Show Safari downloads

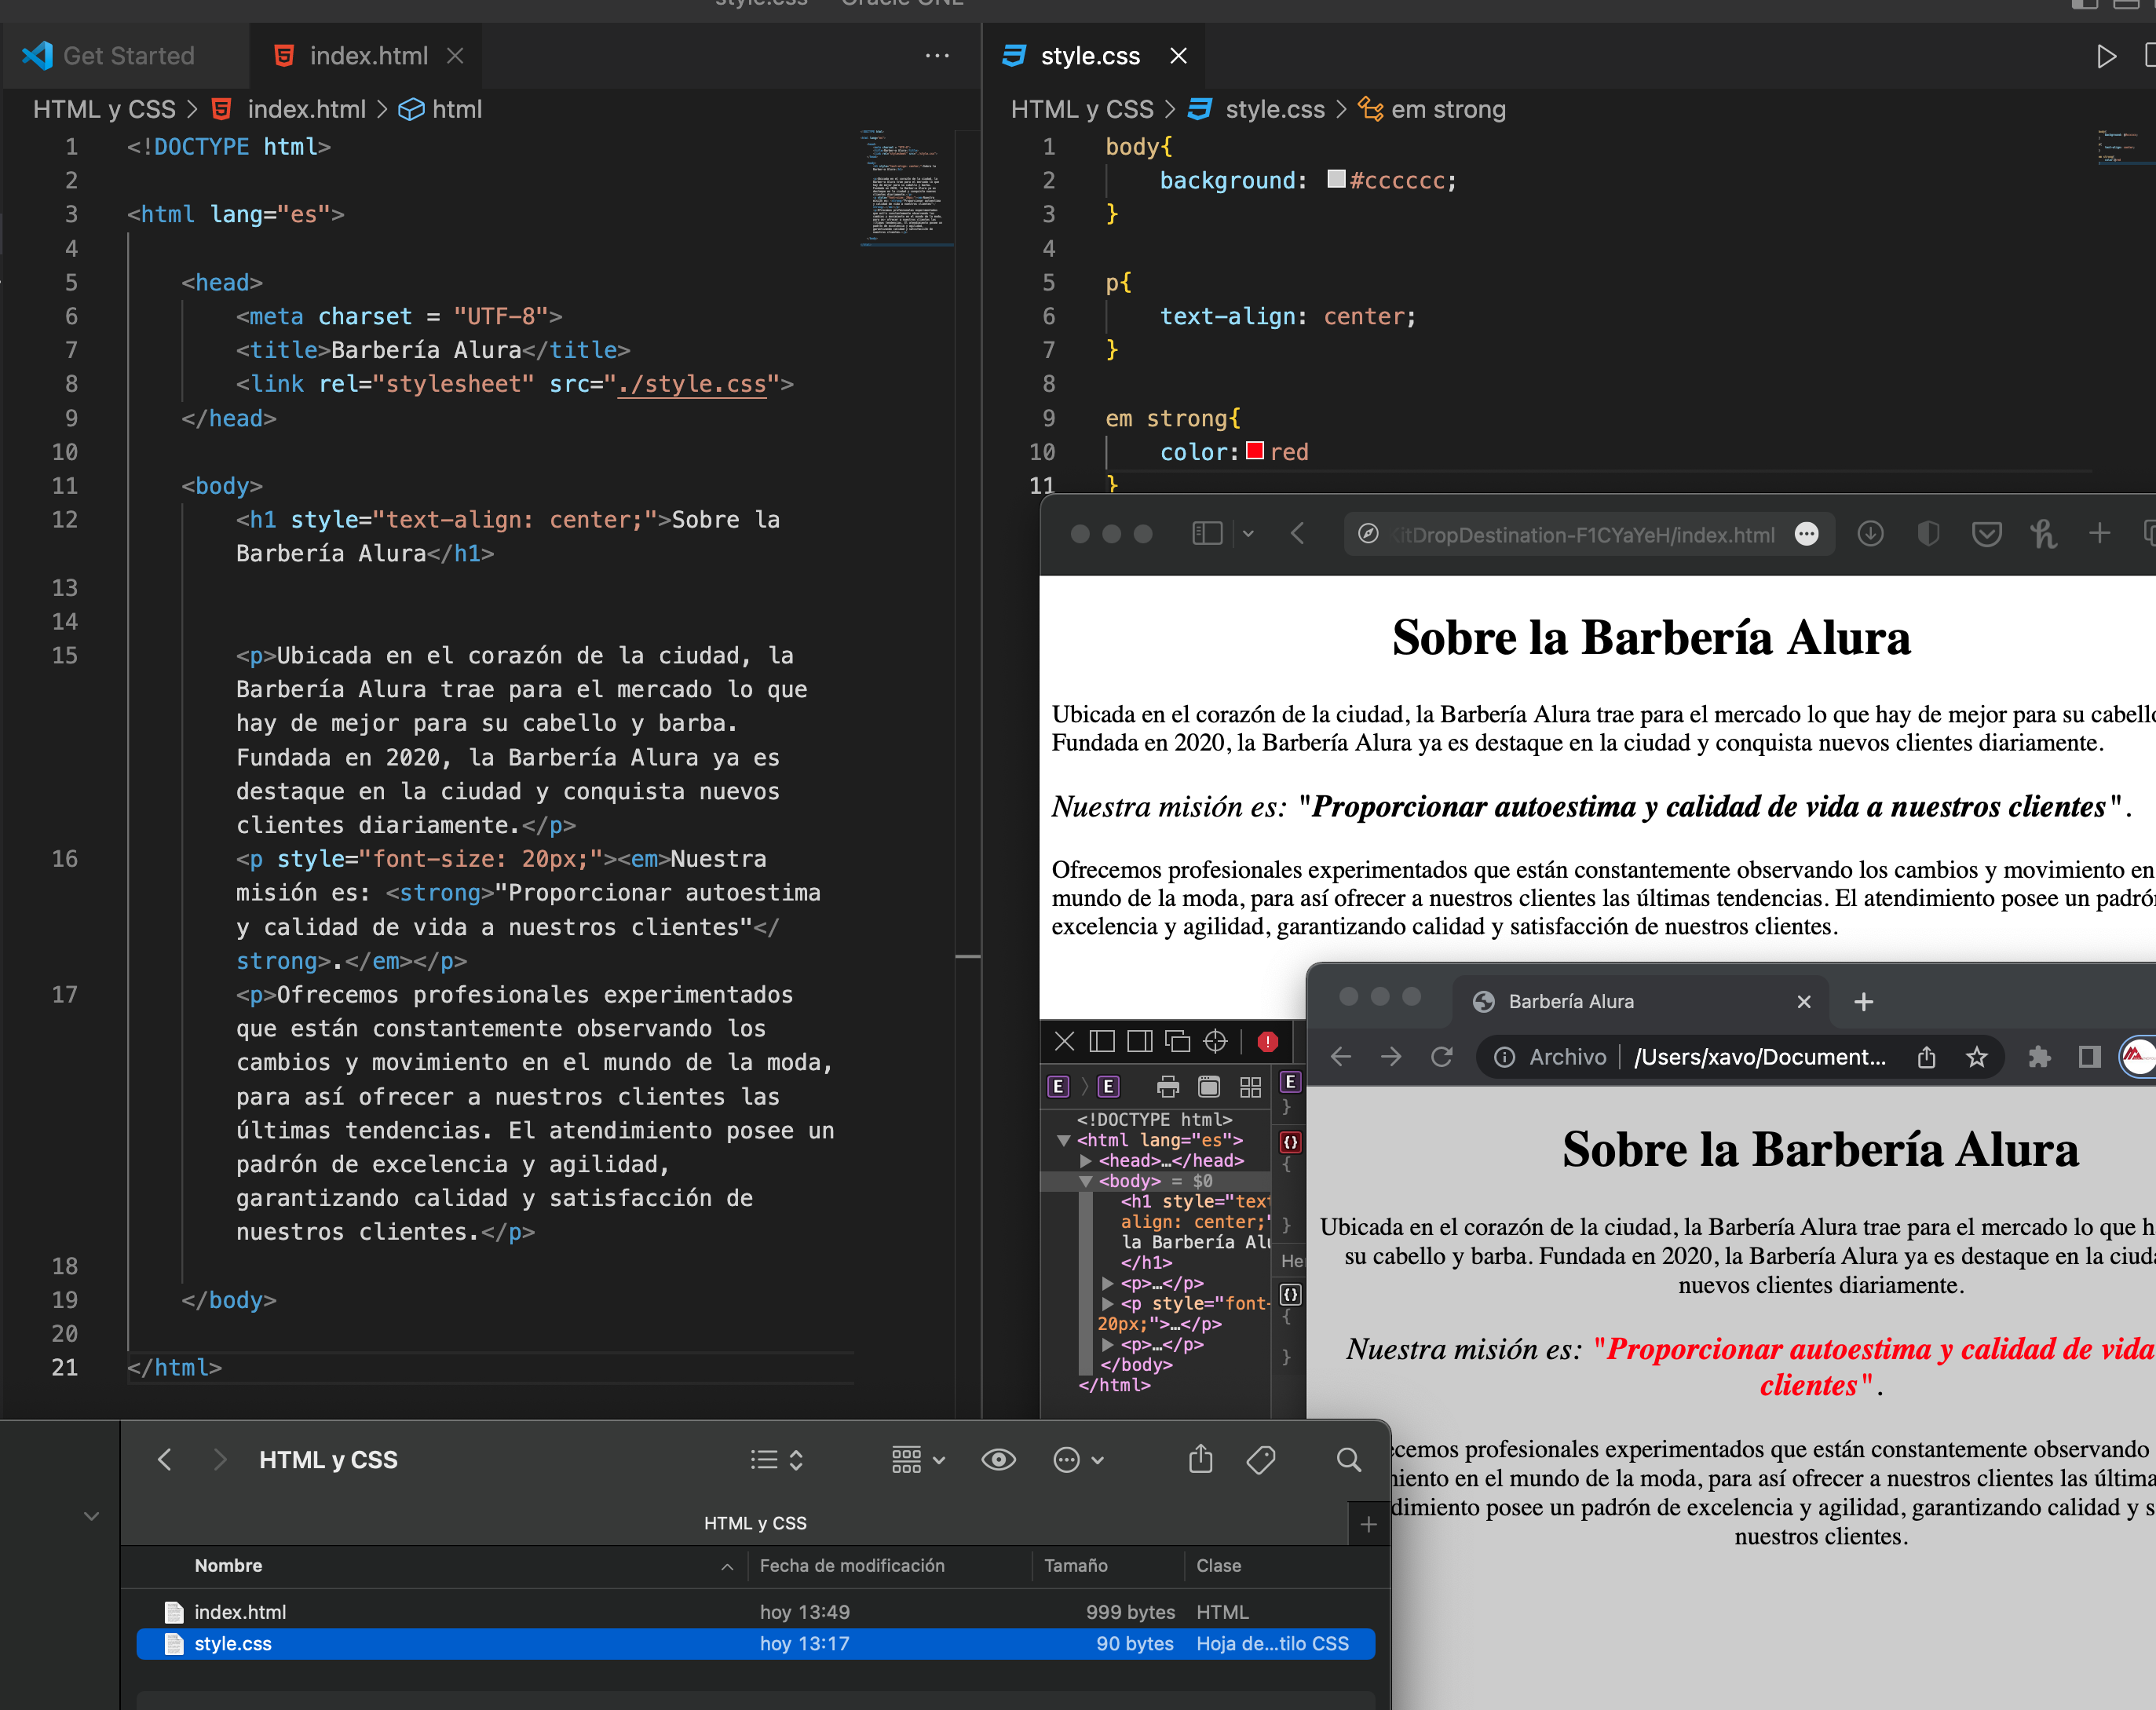pyautogui.click(x=1870, y=533)
